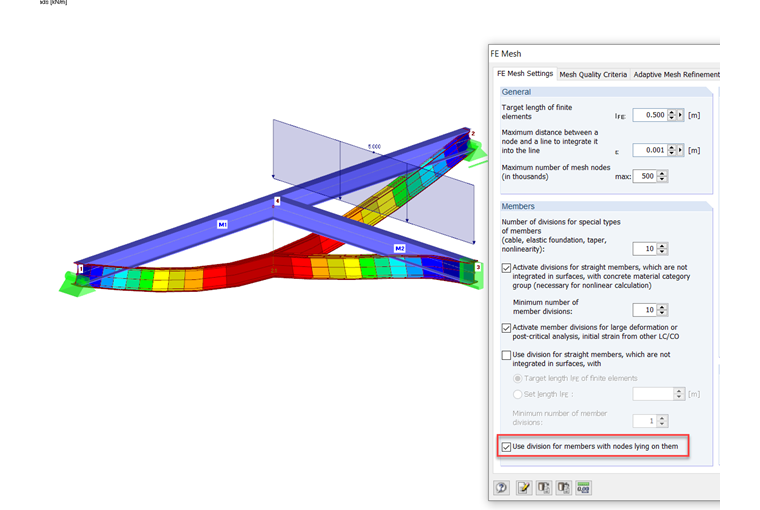Toggle Use division for members with nodes lying on them
This screenshot has height=510, width=760.
click(507, 447)
